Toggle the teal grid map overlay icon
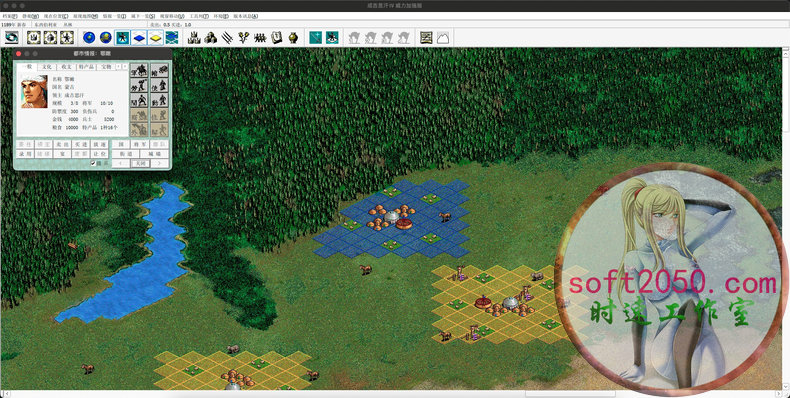 click(172, 37)
